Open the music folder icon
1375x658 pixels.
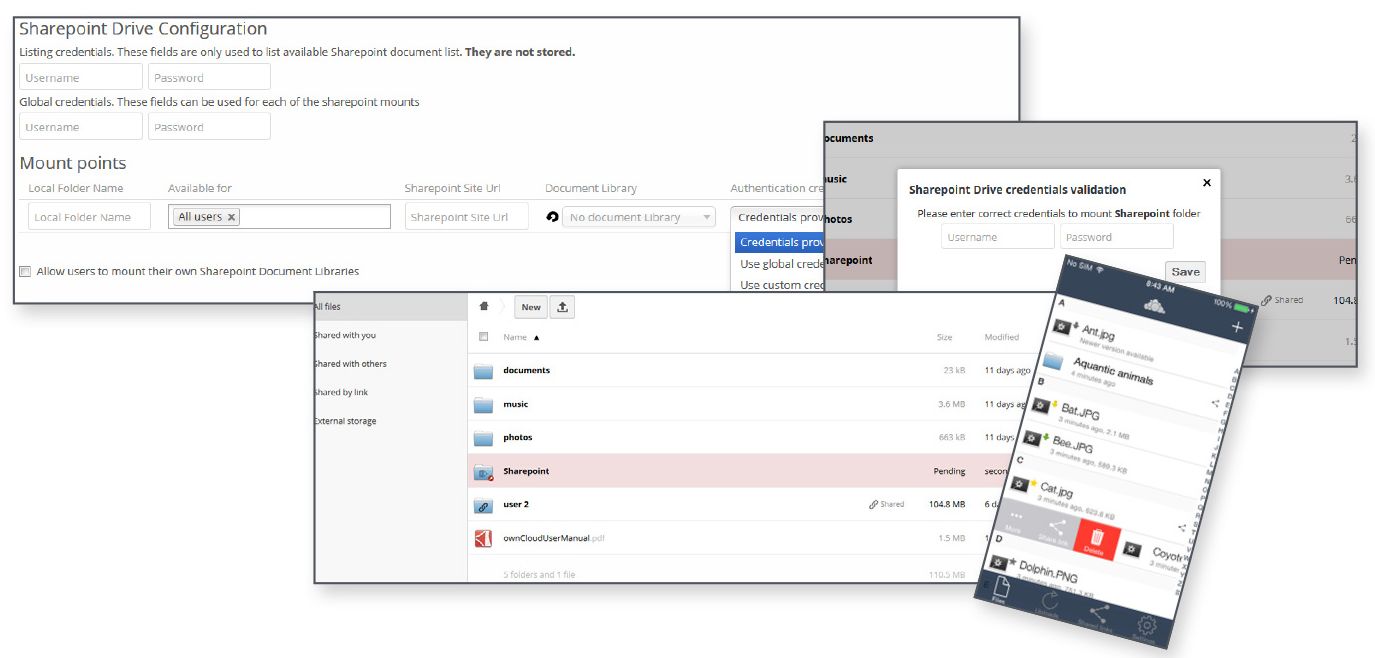point(484,404)
